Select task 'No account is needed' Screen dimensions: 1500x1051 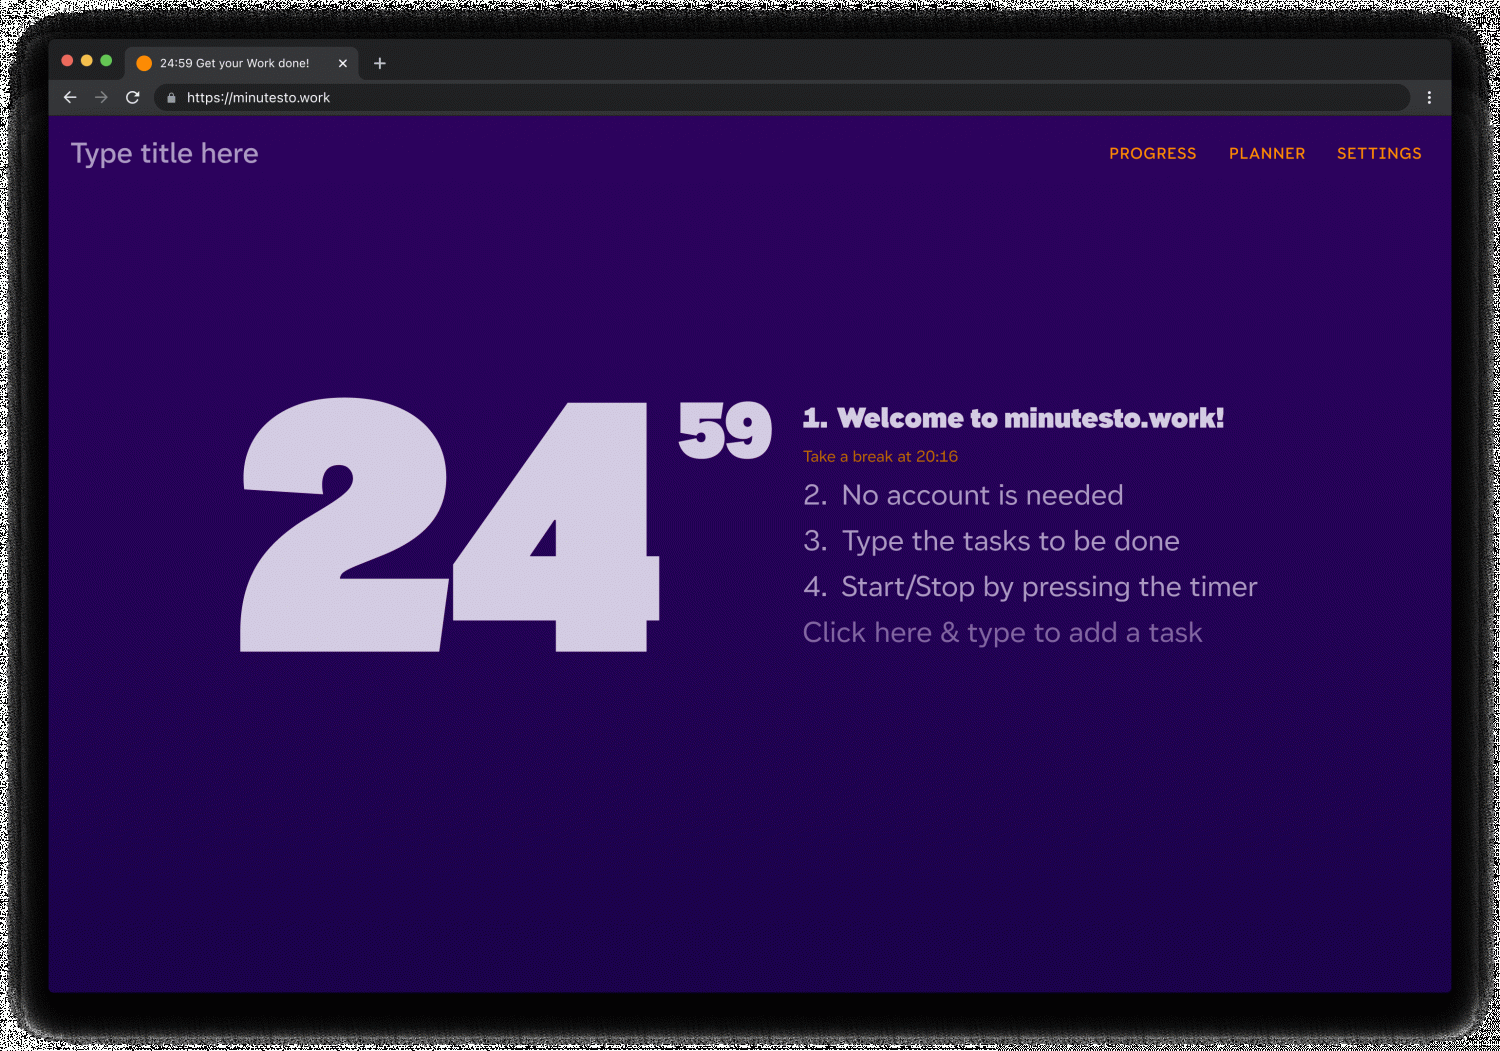point(982,495)
